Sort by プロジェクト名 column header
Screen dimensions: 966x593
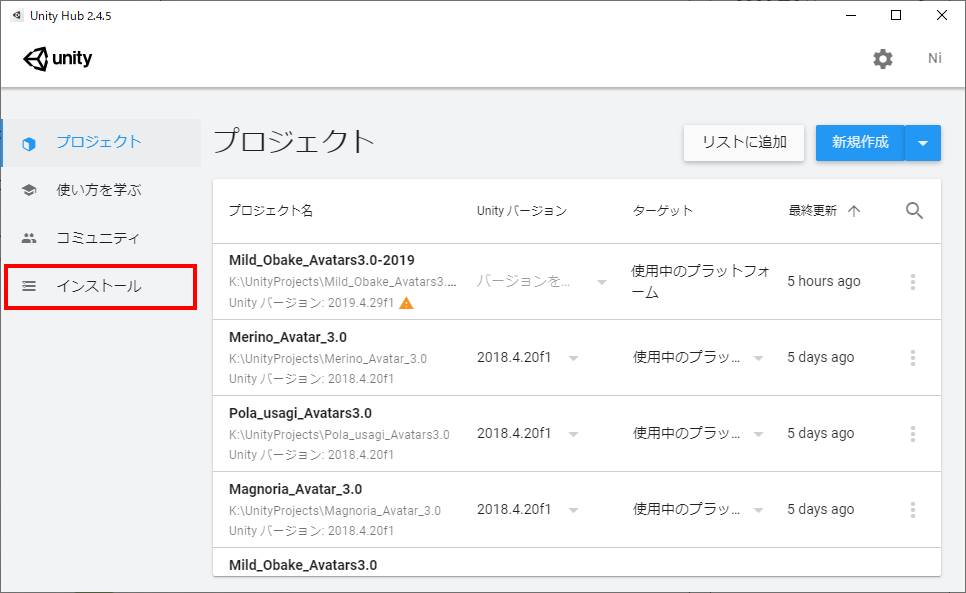click(x=271, y=211)
